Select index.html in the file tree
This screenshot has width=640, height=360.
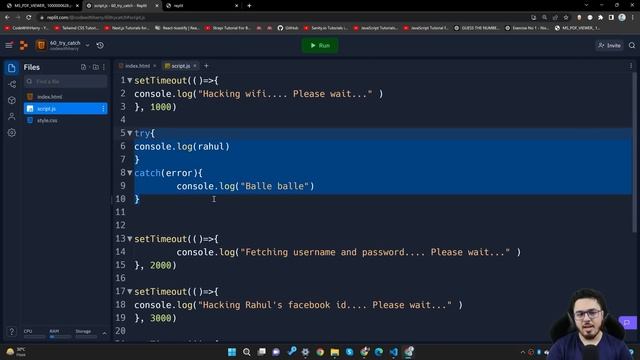coord(66,97)
